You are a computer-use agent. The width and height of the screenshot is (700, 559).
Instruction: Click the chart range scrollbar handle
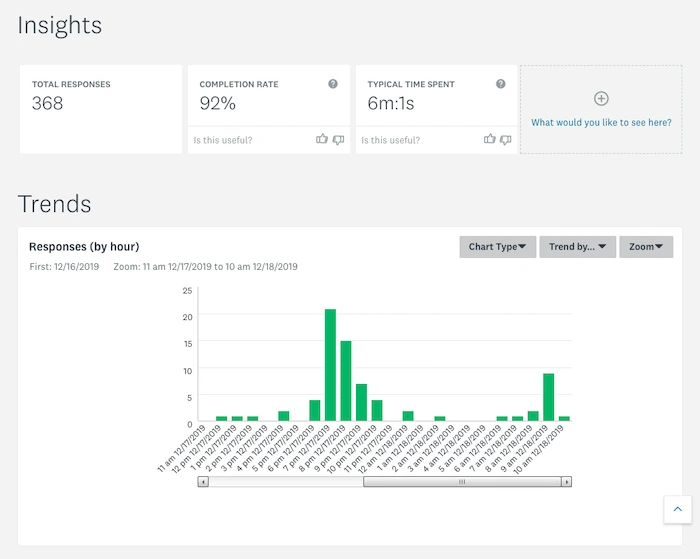pyautogui.click(x=462, y=482)
